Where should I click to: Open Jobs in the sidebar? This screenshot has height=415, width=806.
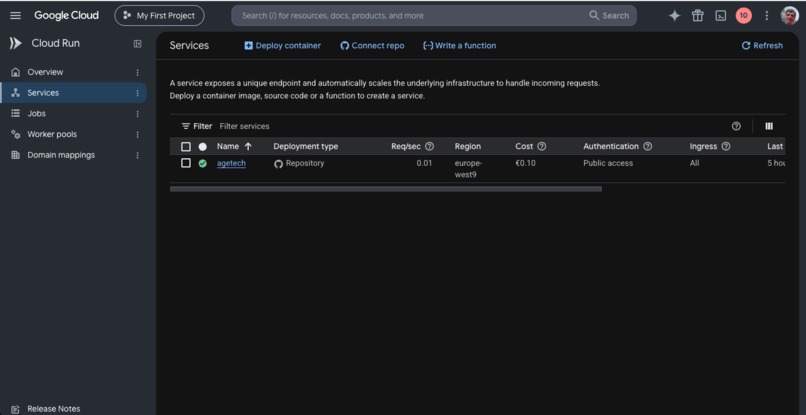point(36,113)
